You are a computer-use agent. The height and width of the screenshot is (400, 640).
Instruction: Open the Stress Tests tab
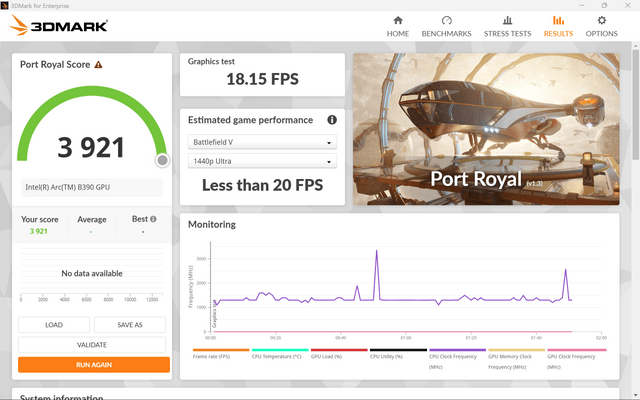[x=507, y=27]
